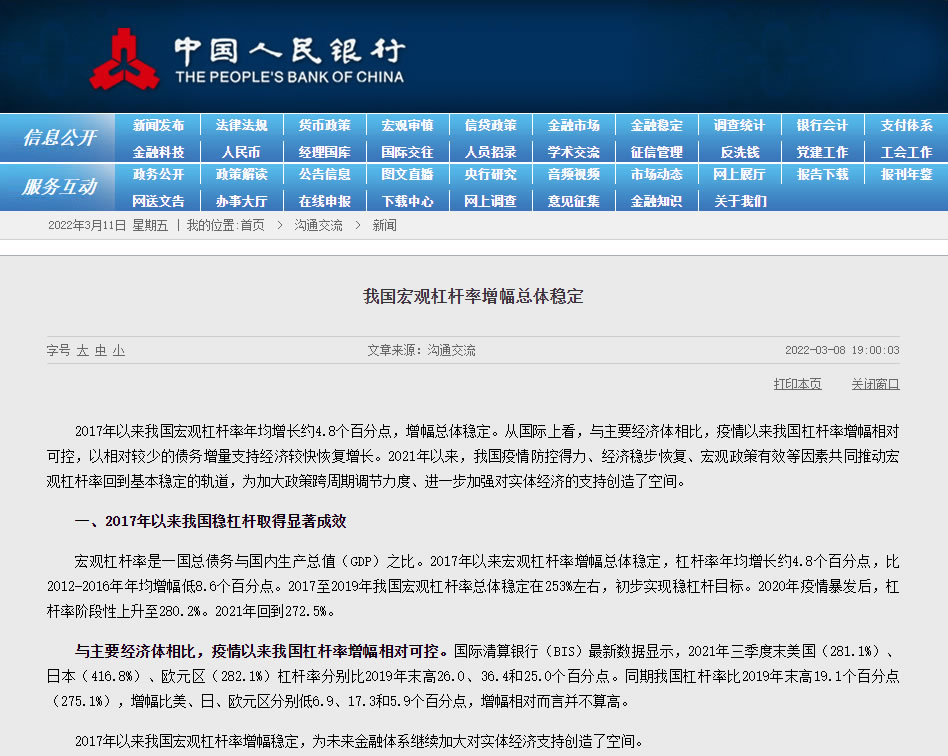Set font size to 大
The height and width of the screenshot is (756, 948).
tap(82, 351)
